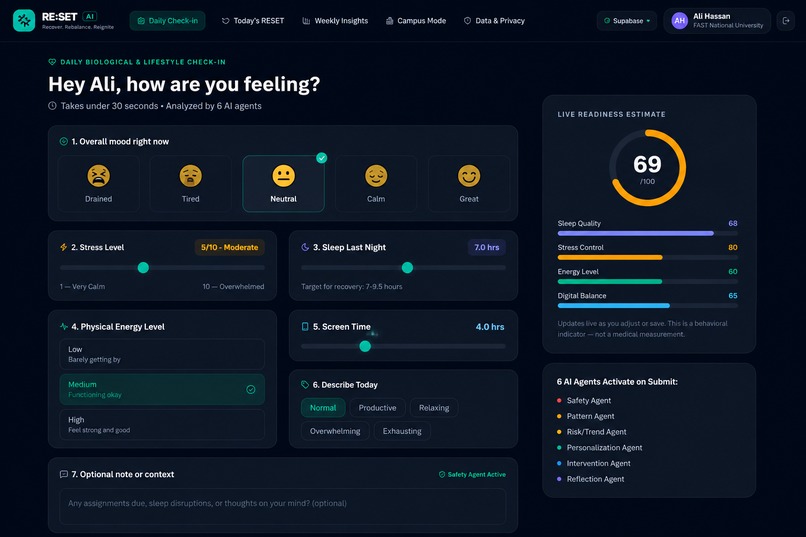This screenshot has width=806, height=537.
Task: Click the shield icon in Safety Agent Active
Action: pyautogui.click(x=442, y=474)
